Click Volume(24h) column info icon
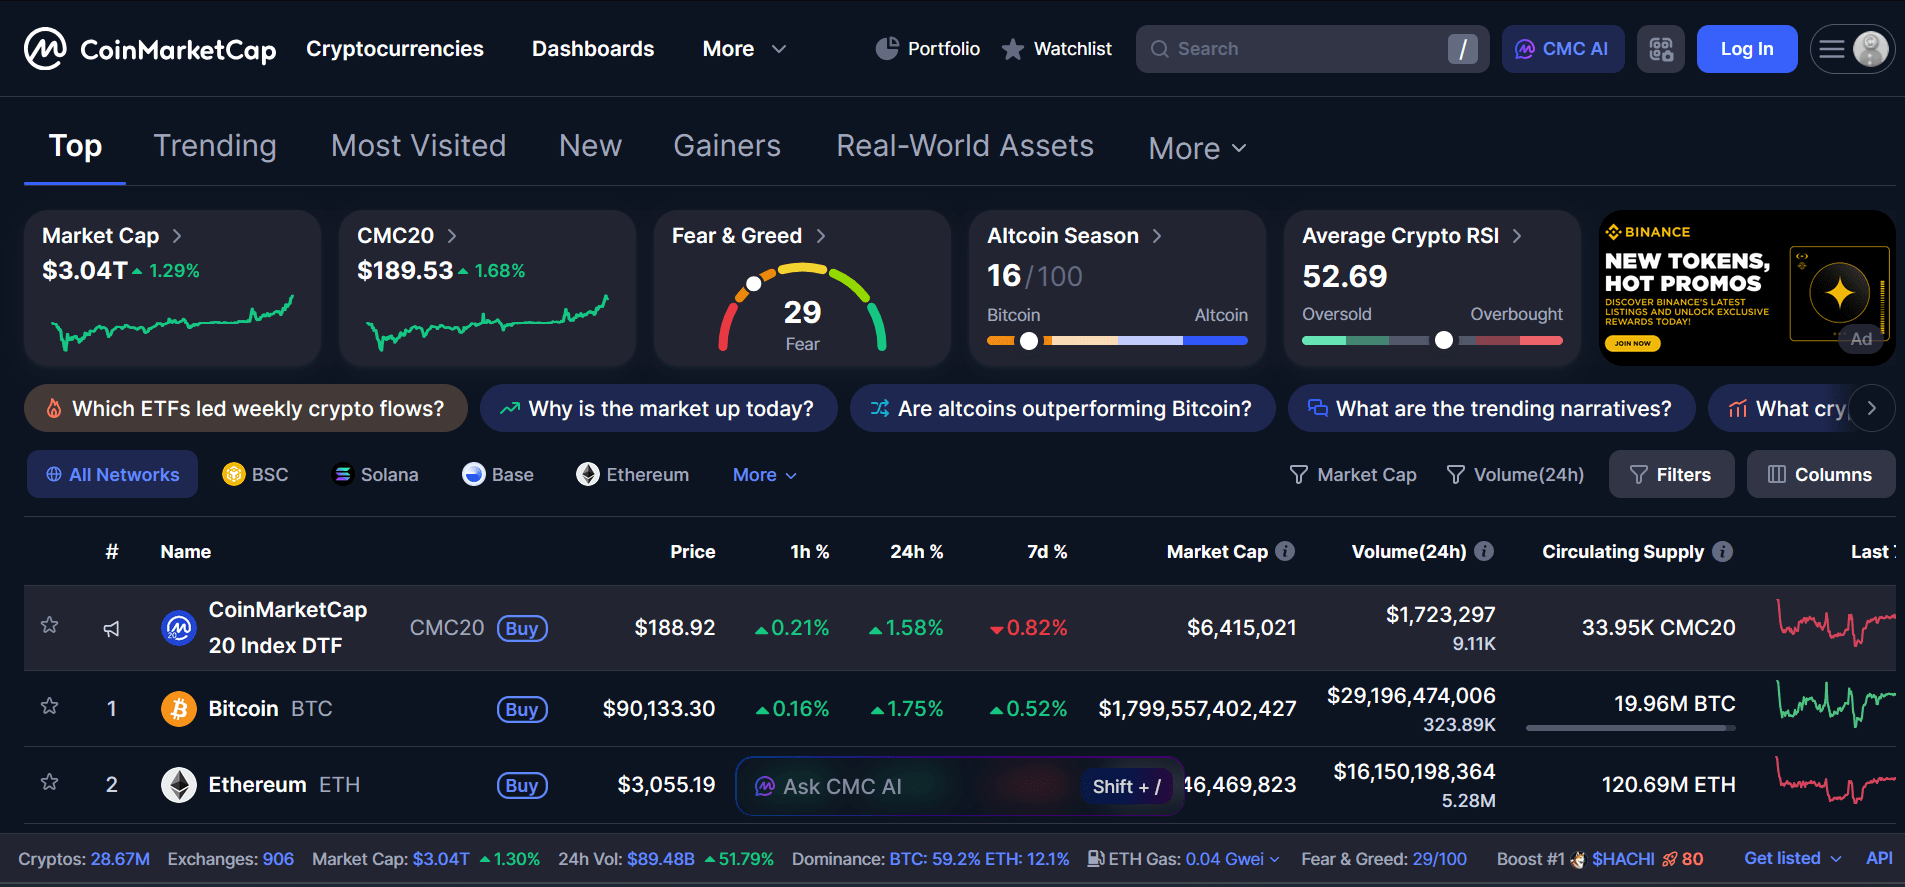The image size is (1905, 887). tap(1485, 551)
